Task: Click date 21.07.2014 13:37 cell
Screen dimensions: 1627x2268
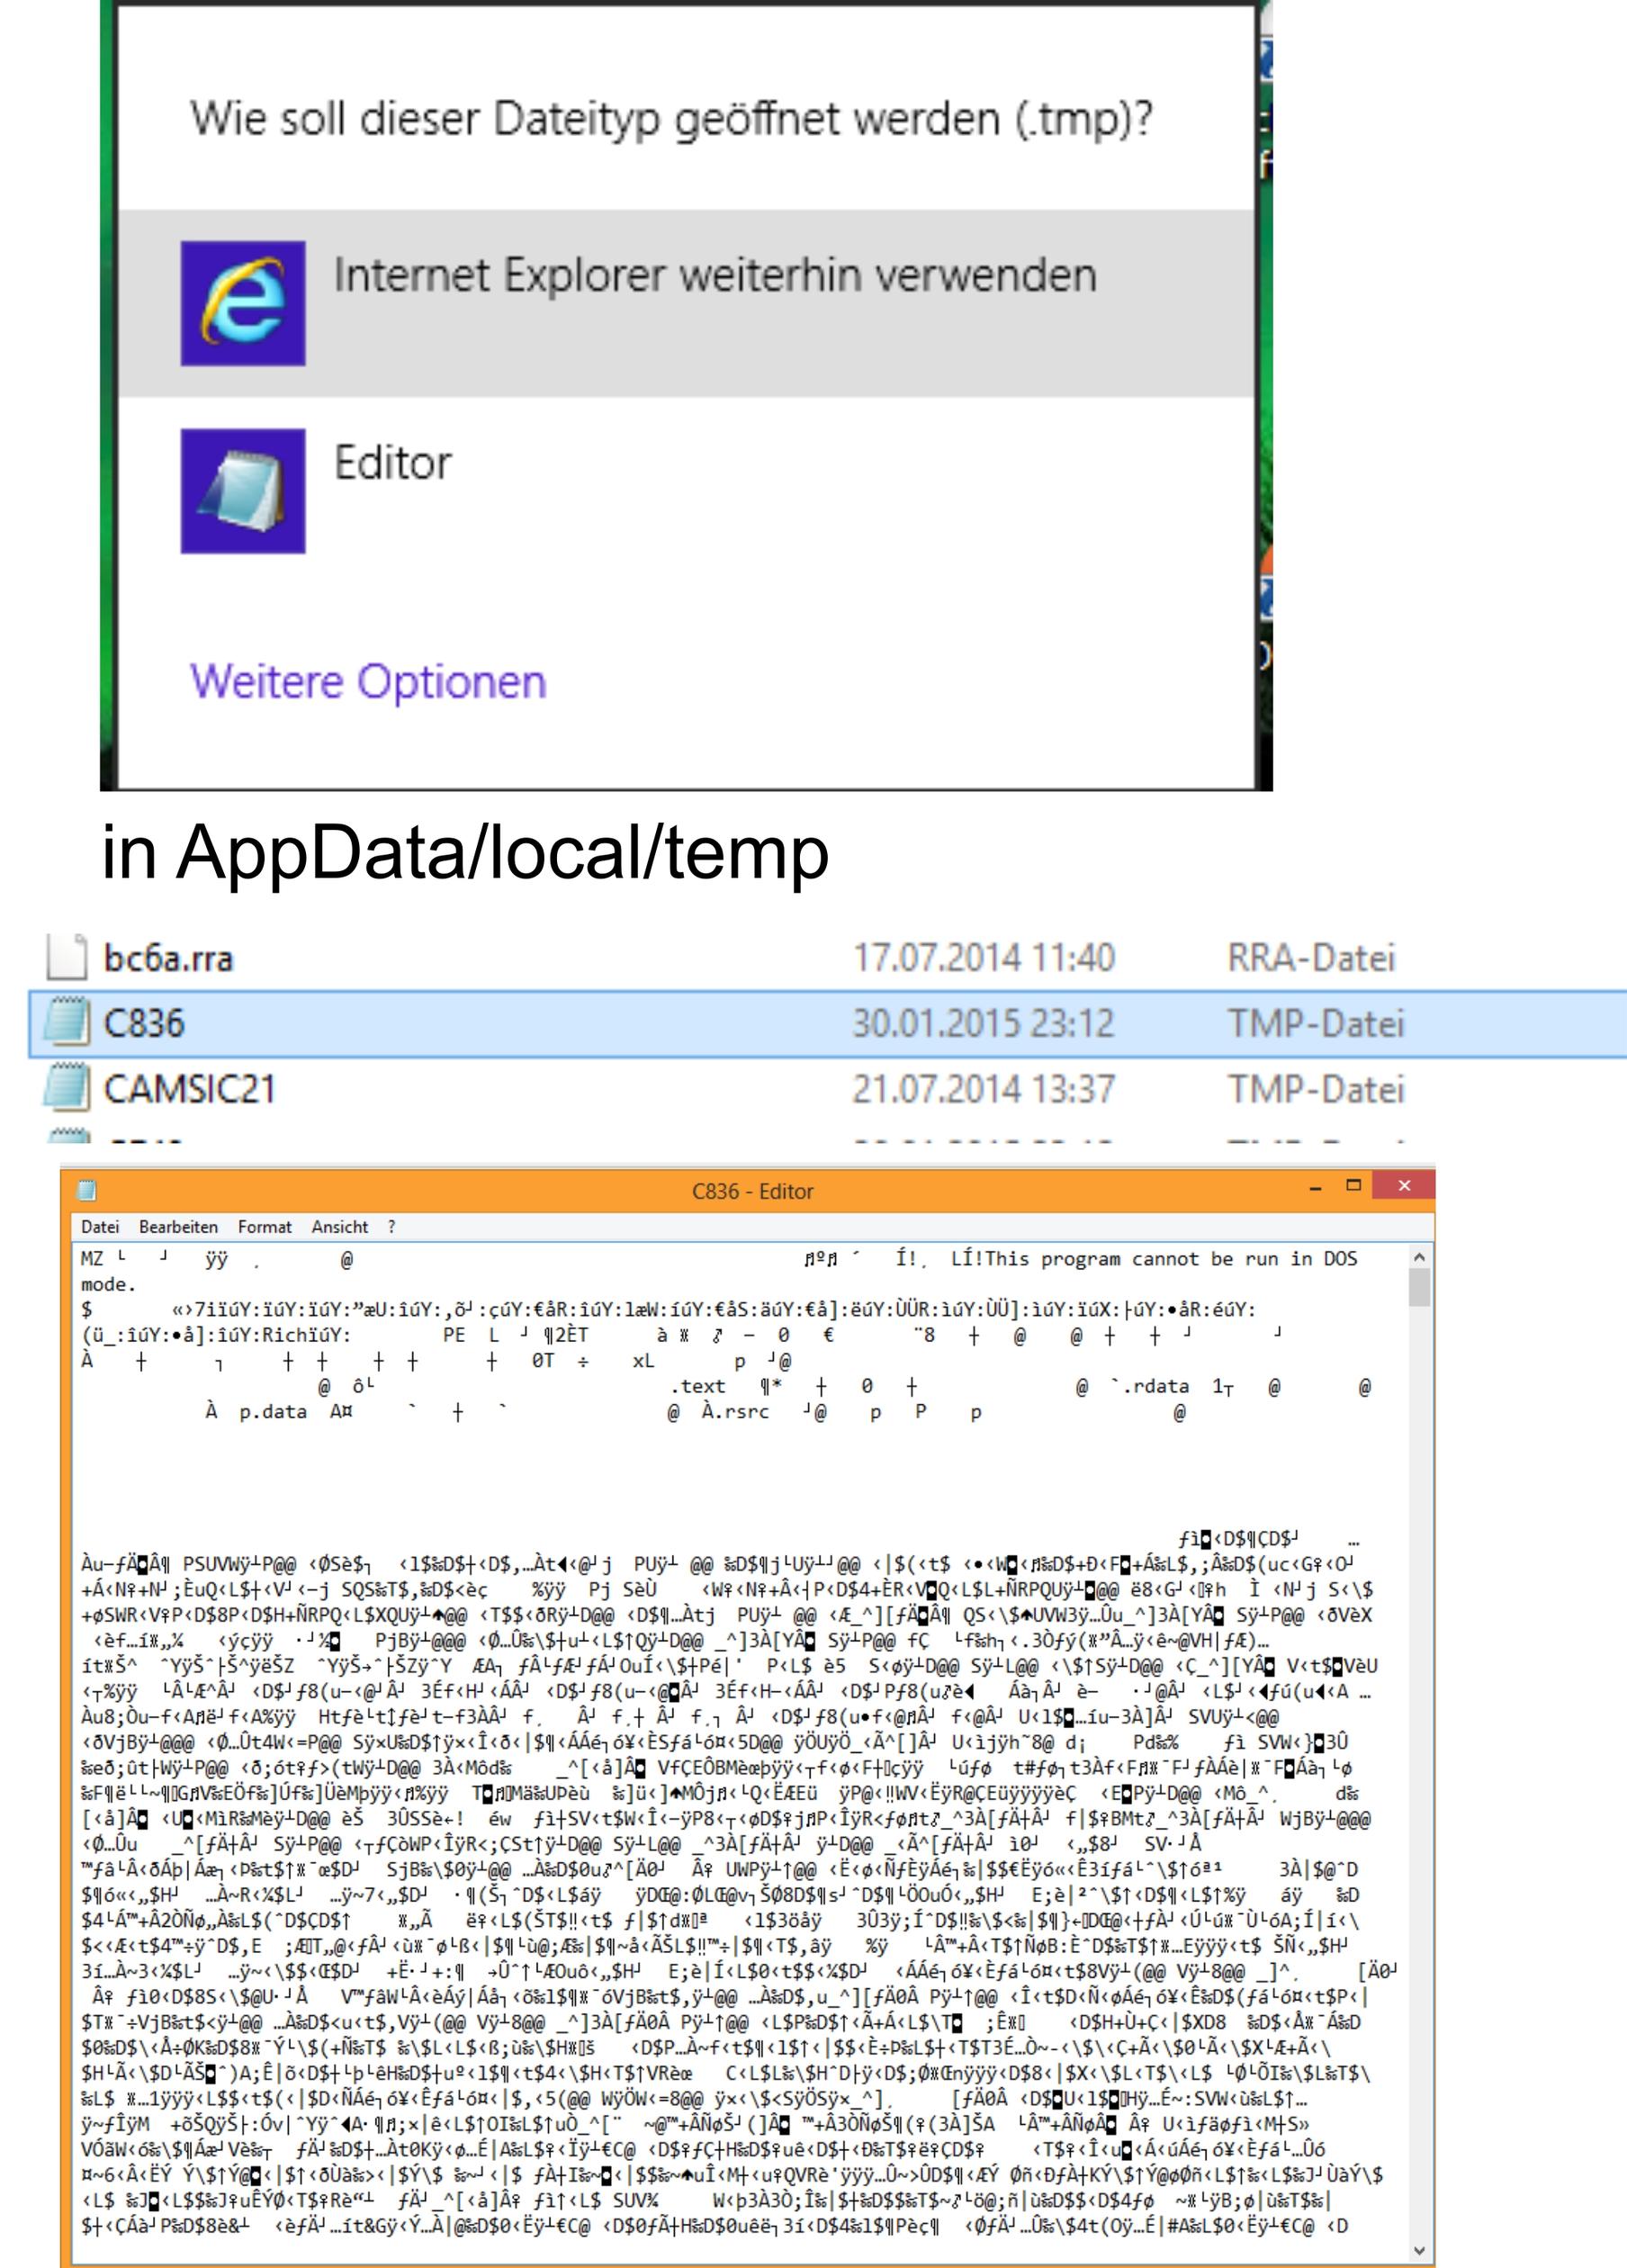Action: coord(983,1089)
